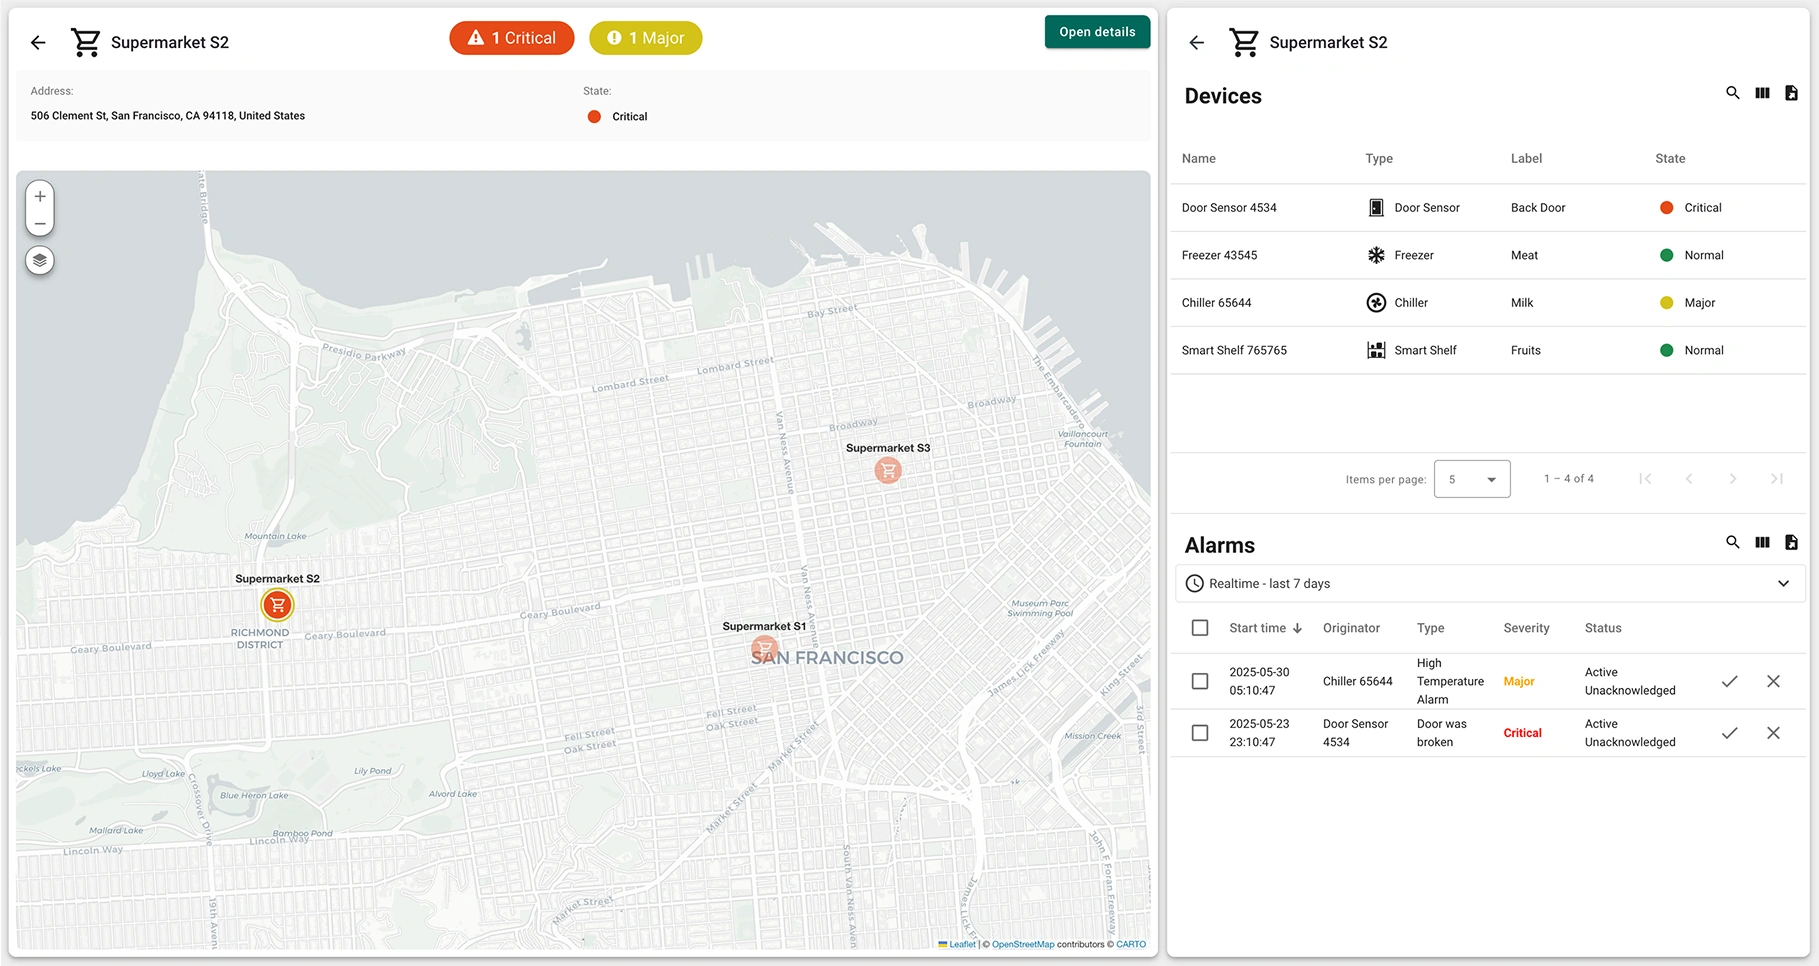Zoom out on the map
This screenshot has width=1819, height=966.
39,222
